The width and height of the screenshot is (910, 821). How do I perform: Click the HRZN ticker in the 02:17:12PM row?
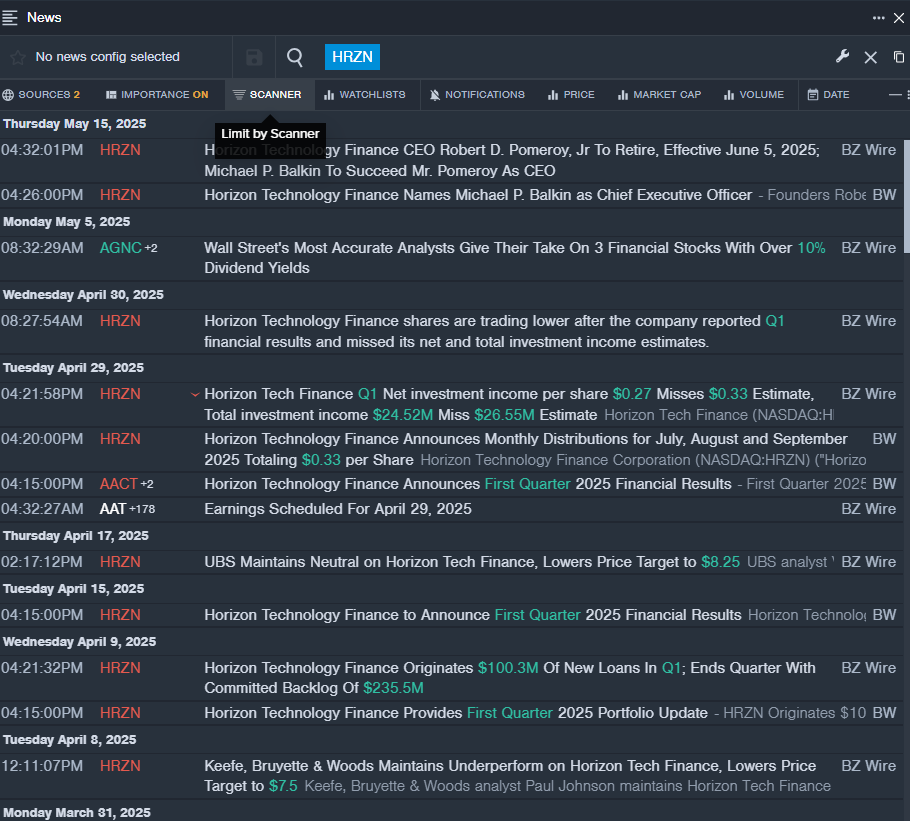[x=120, y=562]
